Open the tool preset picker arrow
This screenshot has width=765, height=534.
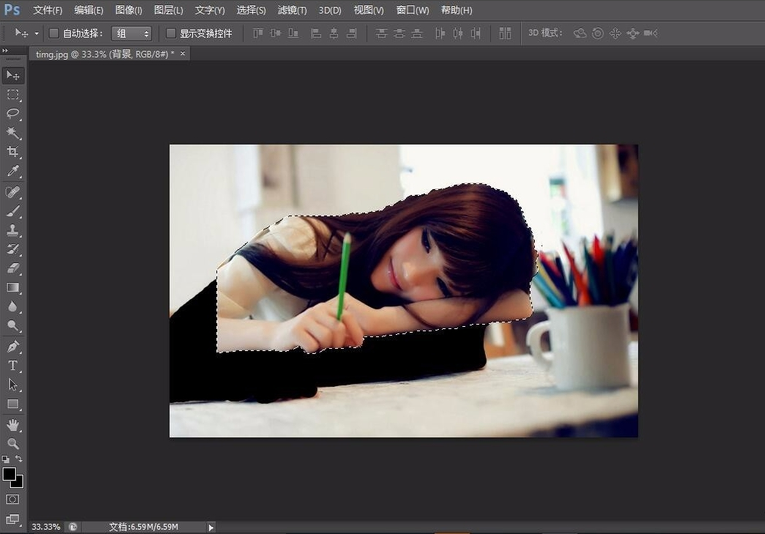point(37,33)
